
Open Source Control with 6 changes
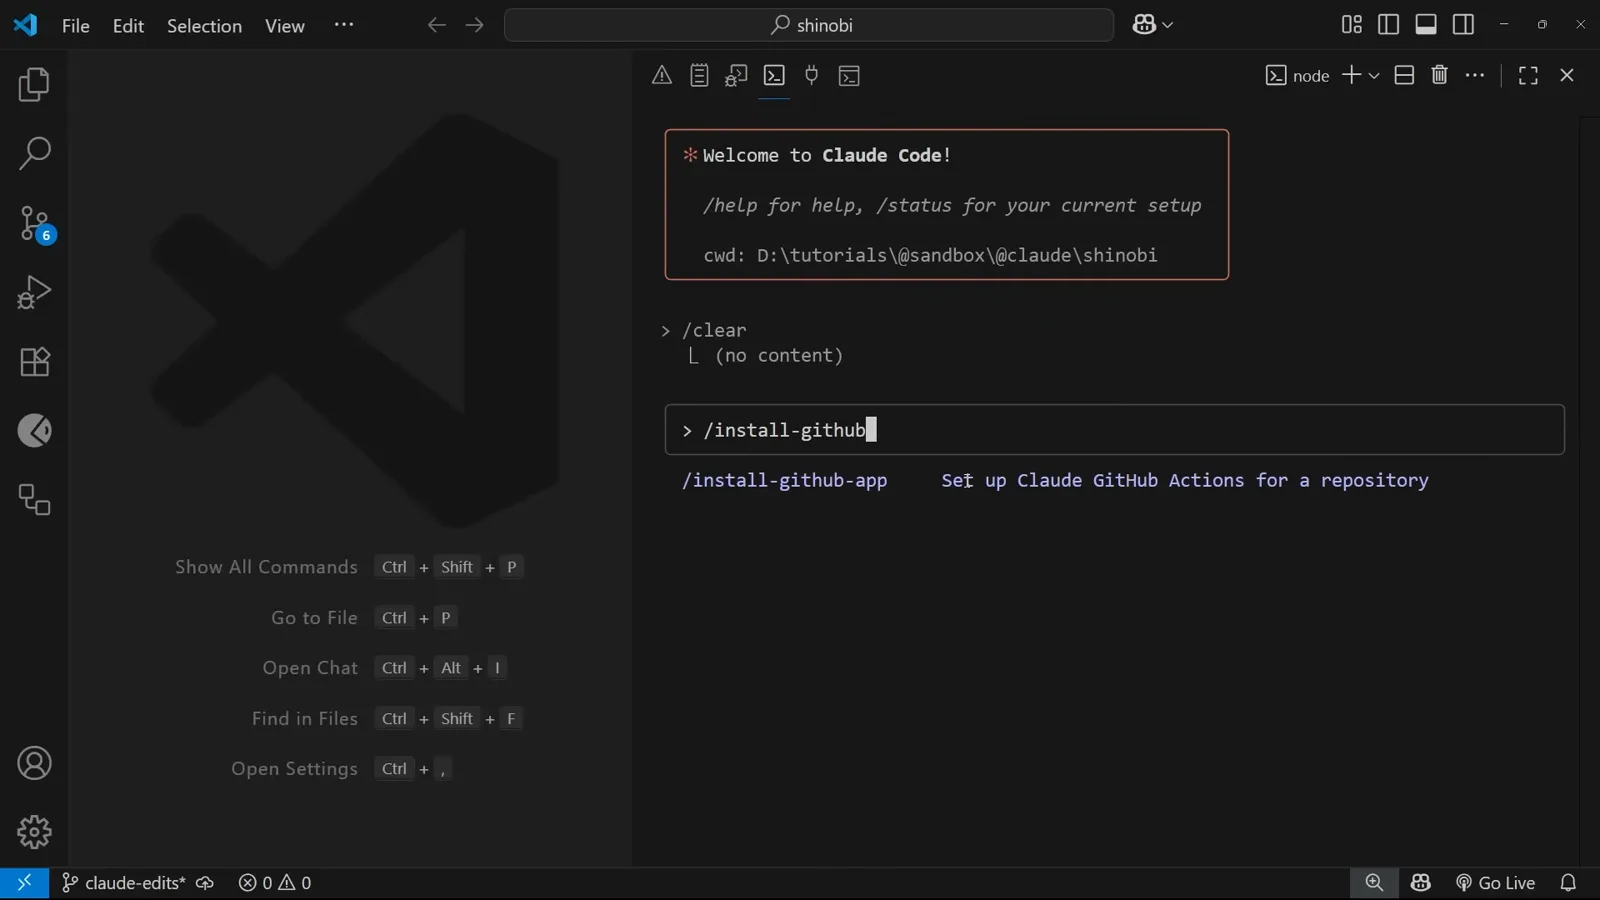pos(34,223)
